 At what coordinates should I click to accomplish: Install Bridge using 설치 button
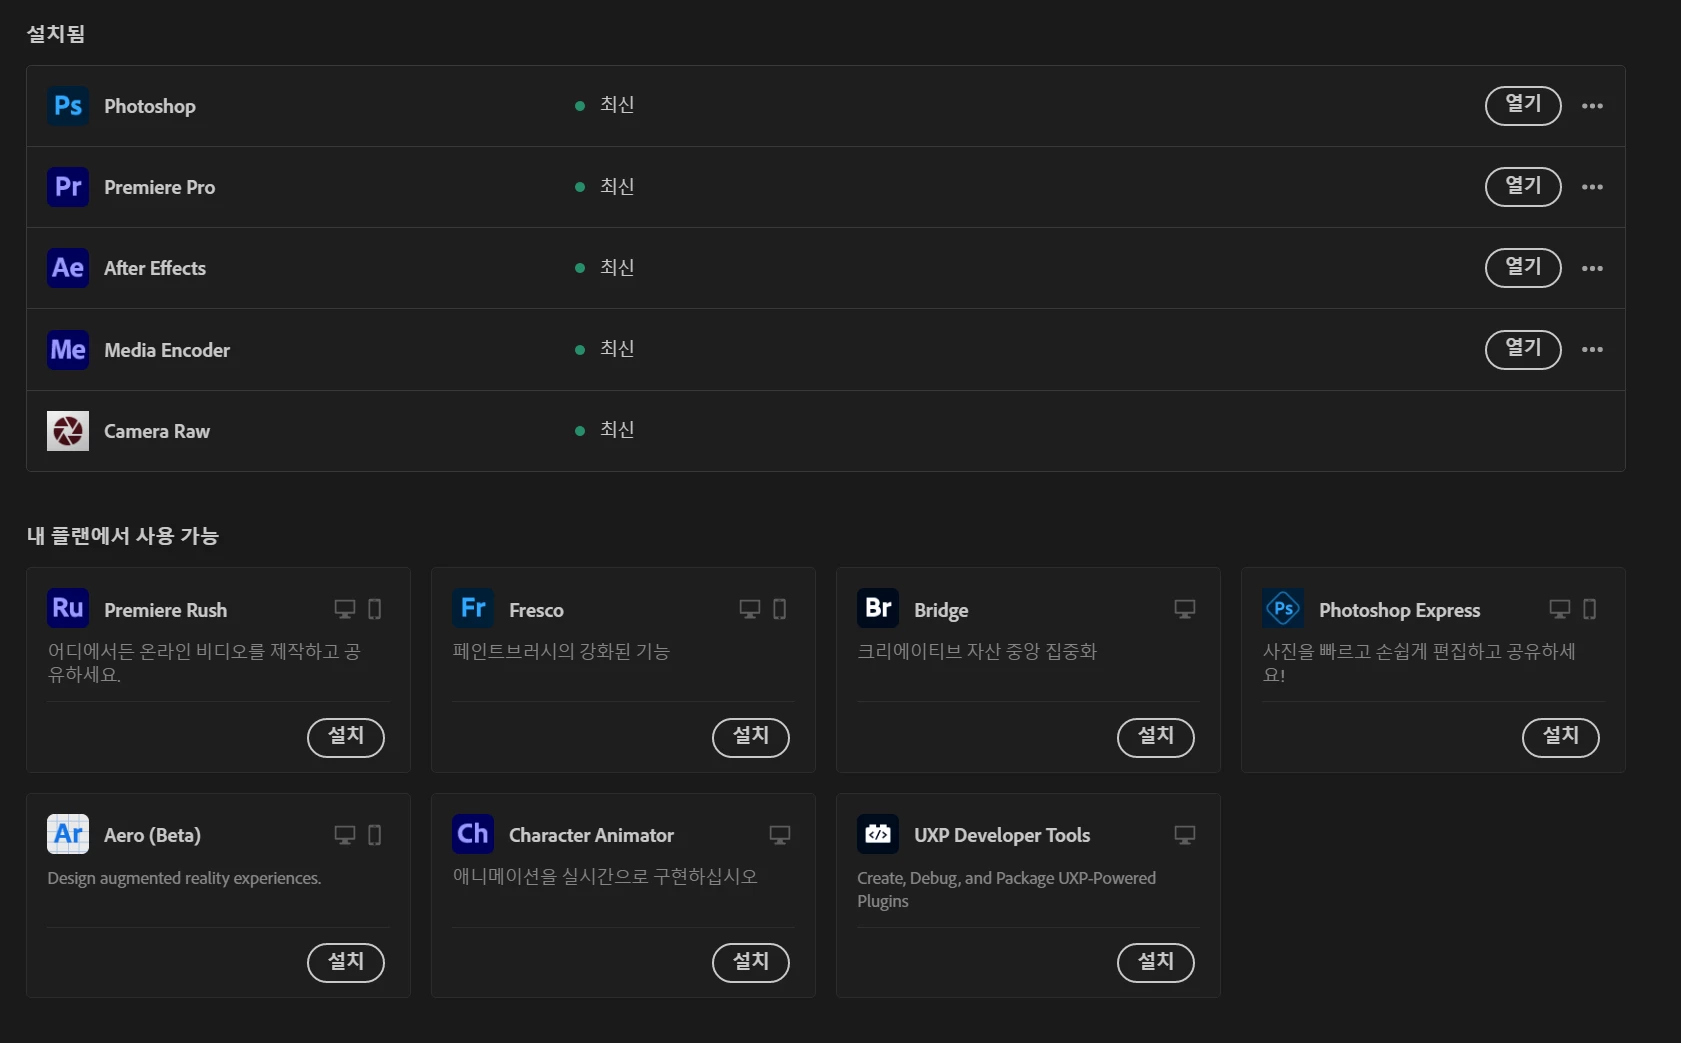(x=1156, y=738)
